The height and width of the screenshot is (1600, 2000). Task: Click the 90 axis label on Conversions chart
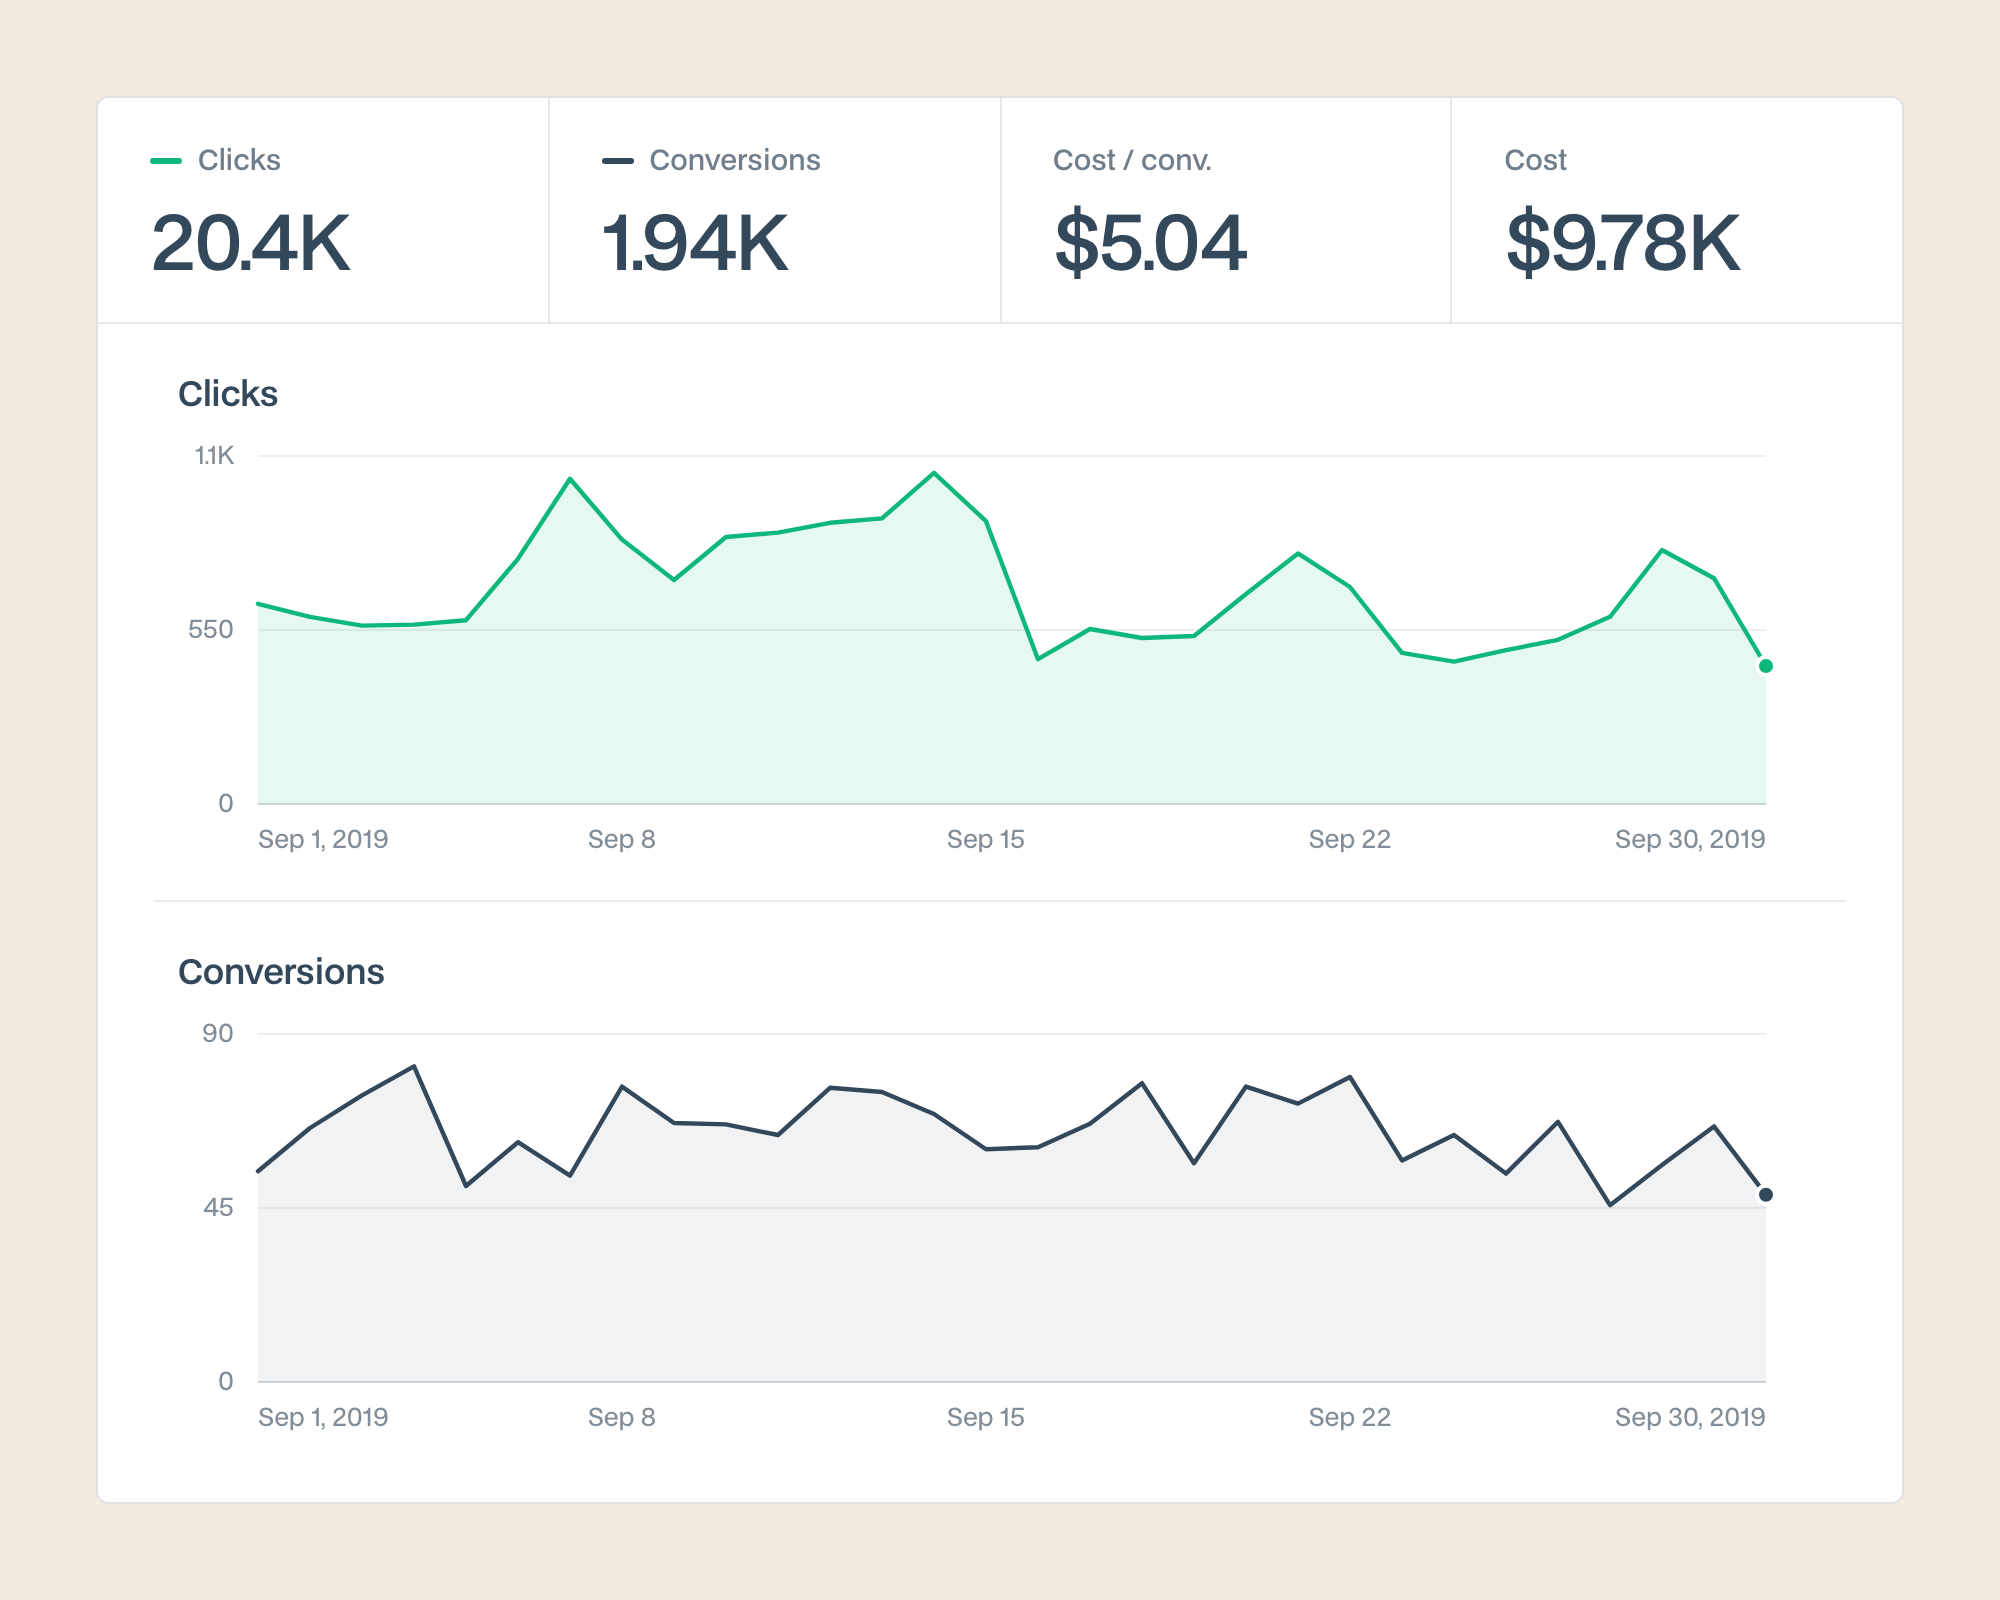coord(218,1034)
